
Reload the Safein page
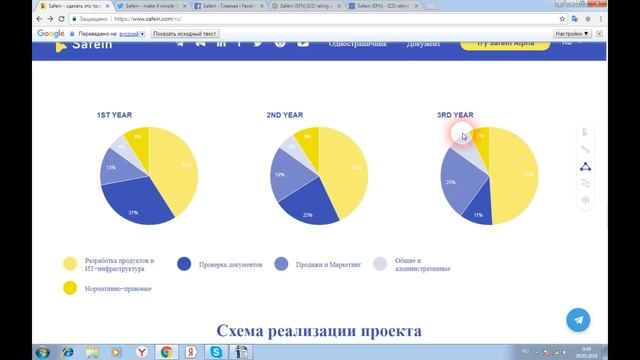(x=62, y=19)
